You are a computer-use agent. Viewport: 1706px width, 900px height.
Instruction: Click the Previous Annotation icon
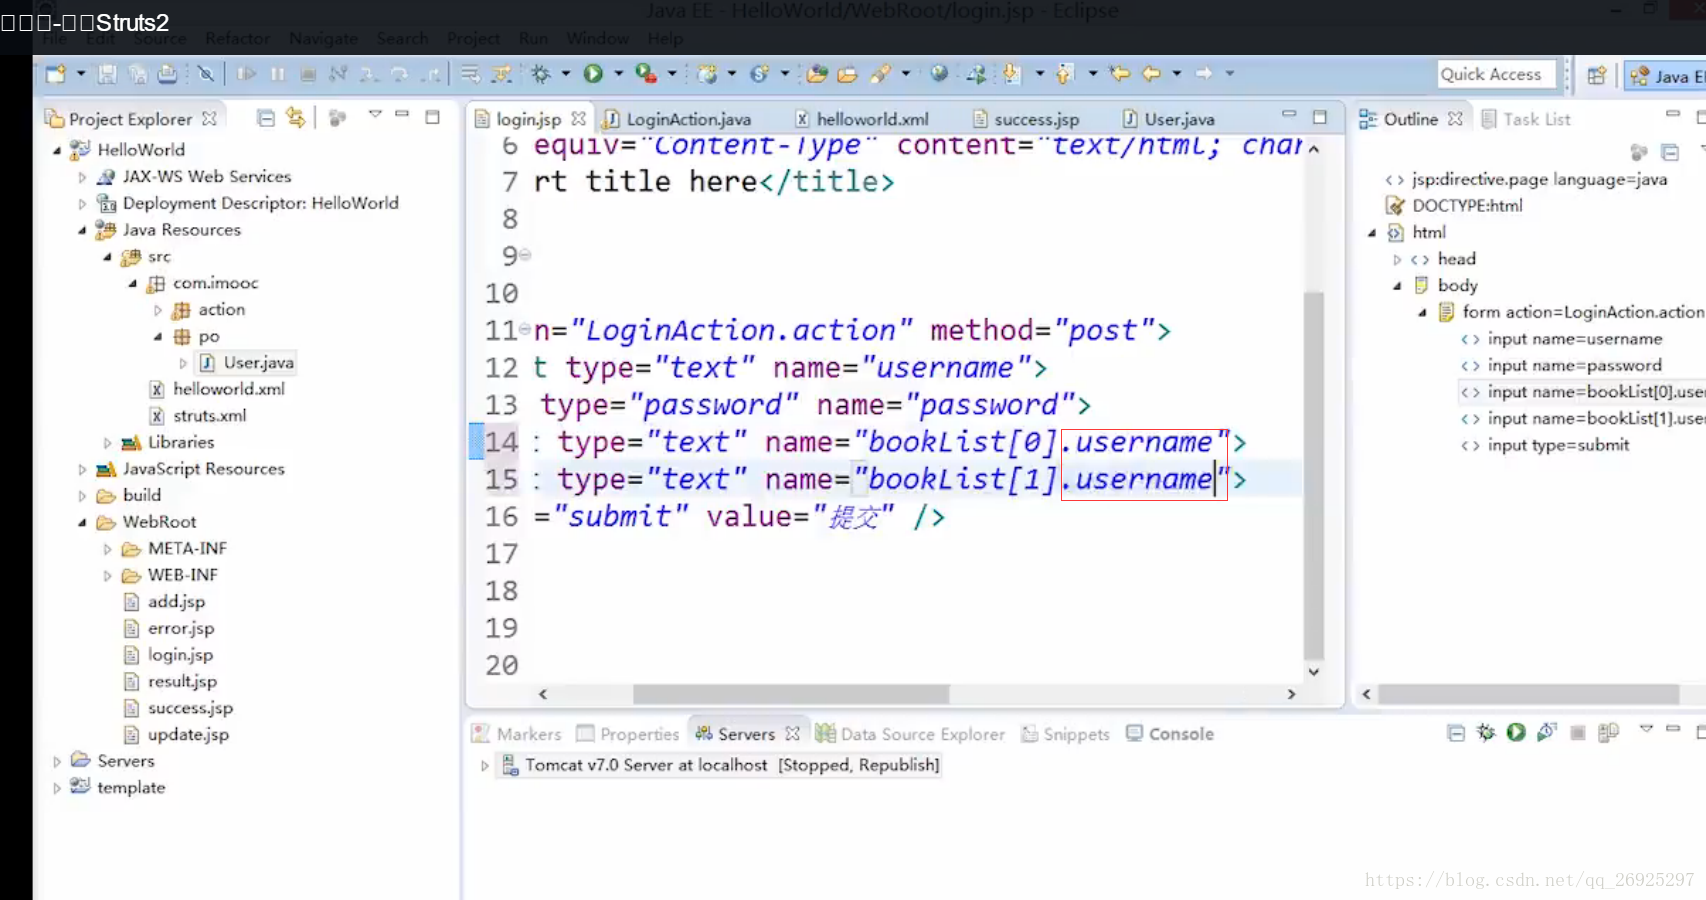[1064, 73]
